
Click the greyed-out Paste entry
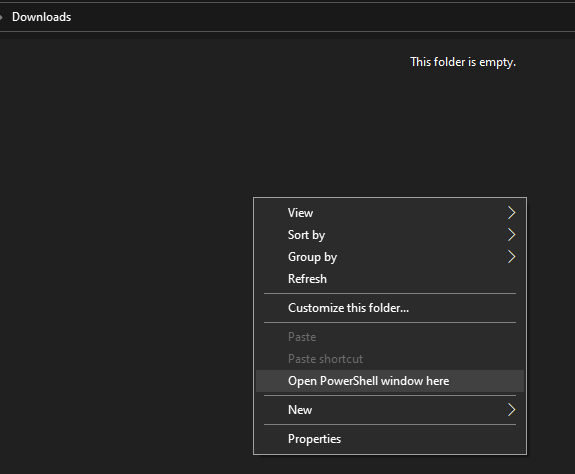[390, 337]
